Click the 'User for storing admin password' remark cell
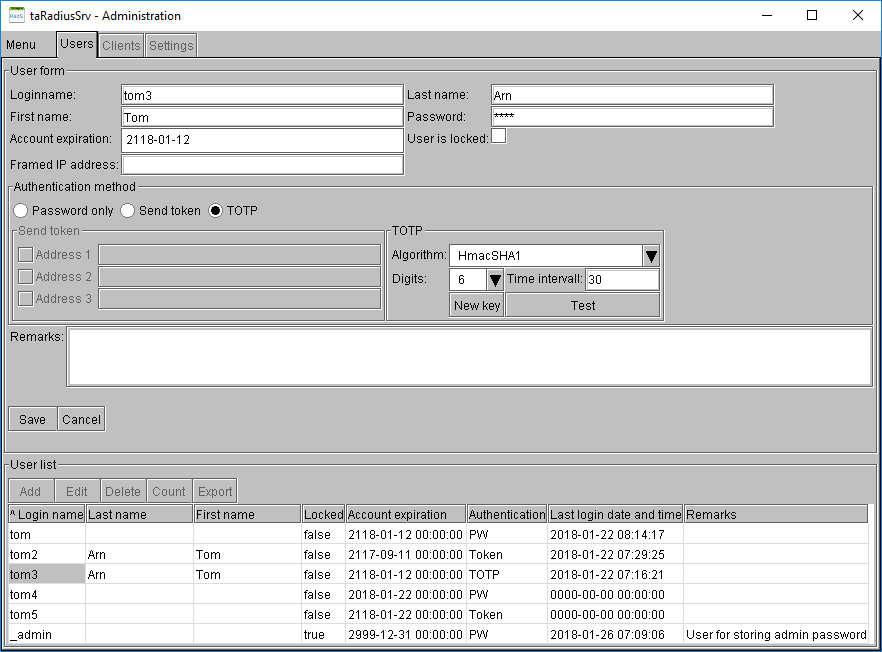Viewport: 882px width, 652px height. [776, 635]
